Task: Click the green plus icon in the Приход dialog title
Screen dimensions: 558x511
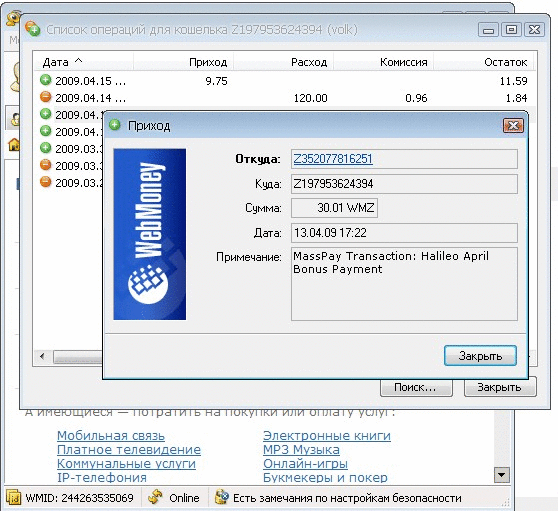Action: 115,125
